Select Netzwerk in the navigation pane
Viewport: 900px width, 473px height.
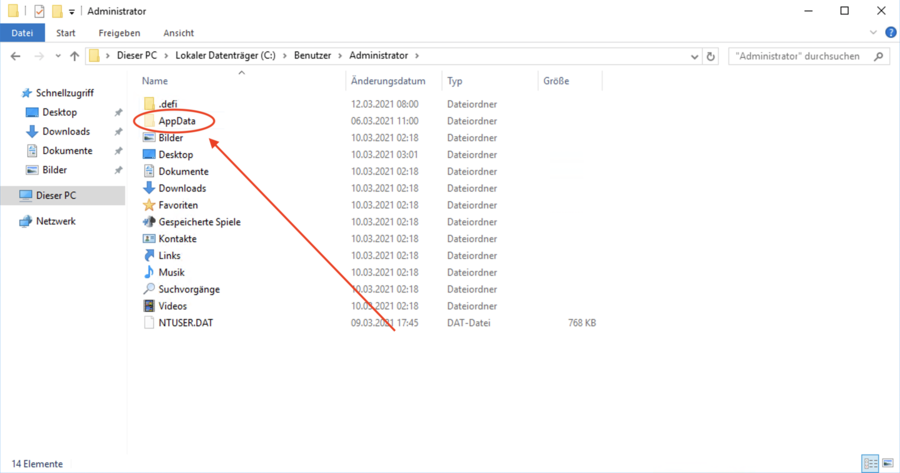pyautogui.click(x=56, y=221)
